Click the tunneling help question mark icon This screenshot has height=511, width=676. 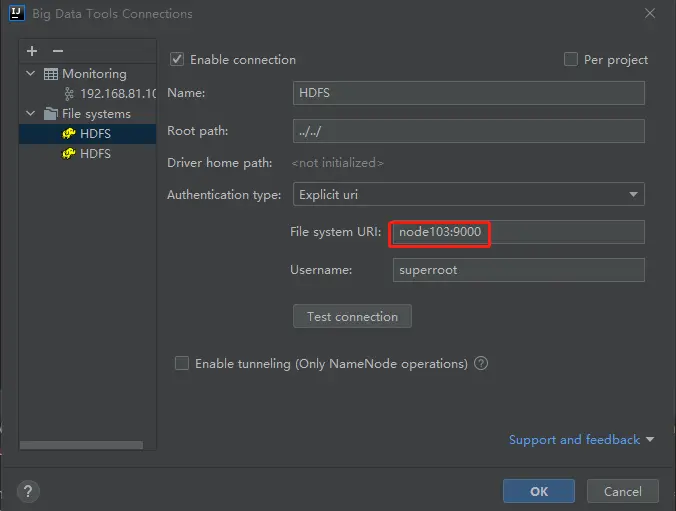pos(481,364)
